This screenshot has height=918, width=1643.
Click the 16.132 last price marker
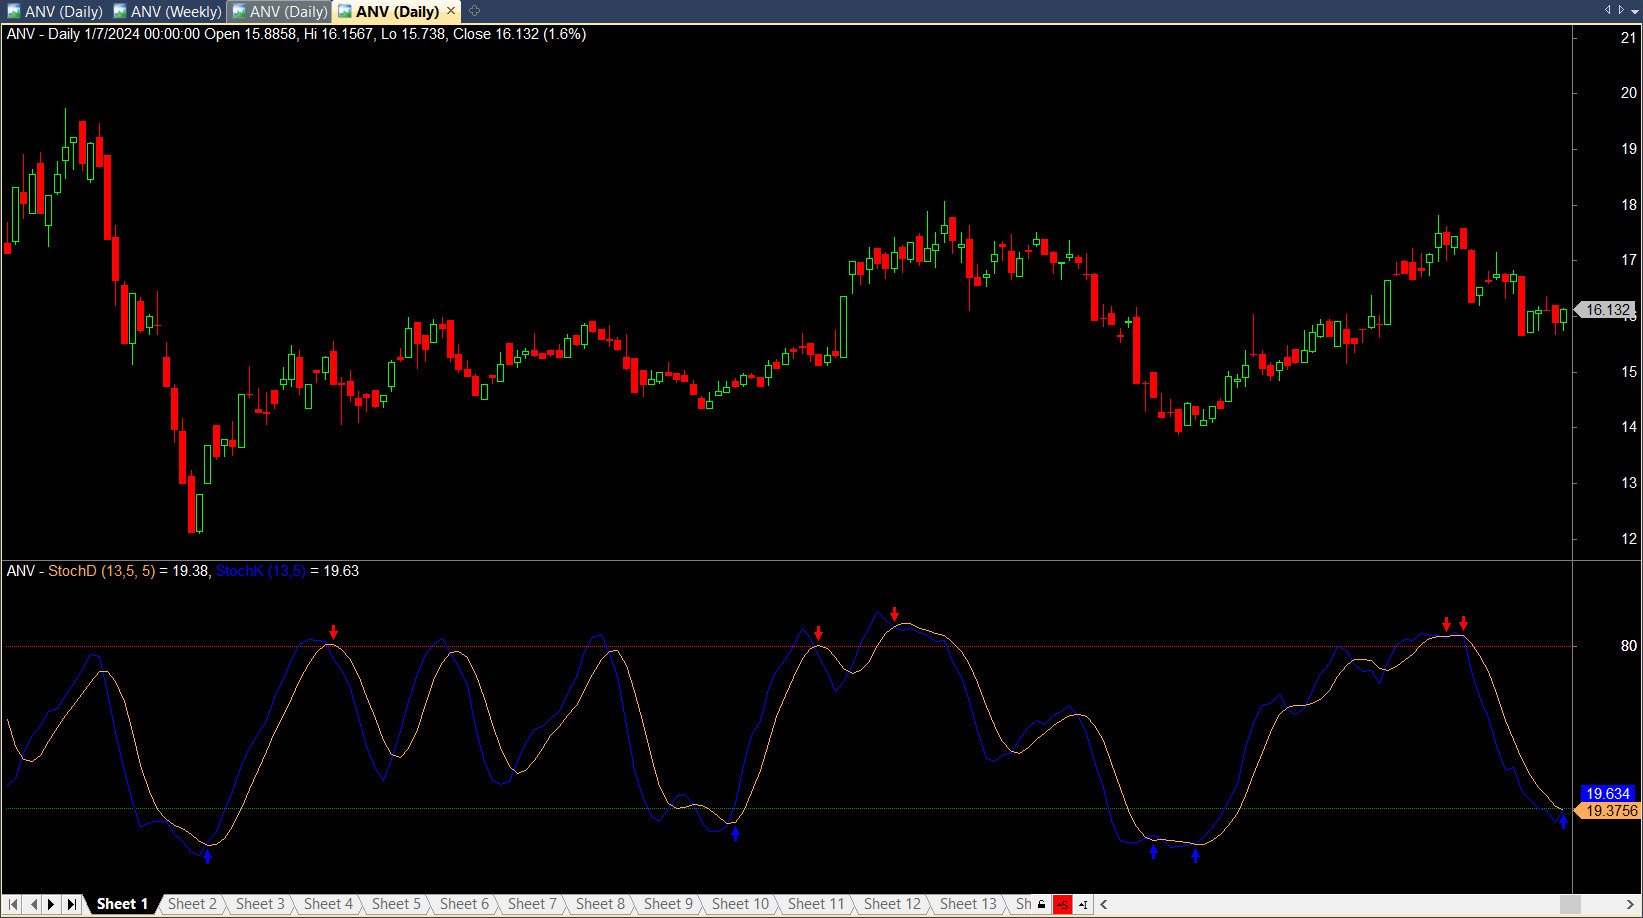tap(1606, 310)
